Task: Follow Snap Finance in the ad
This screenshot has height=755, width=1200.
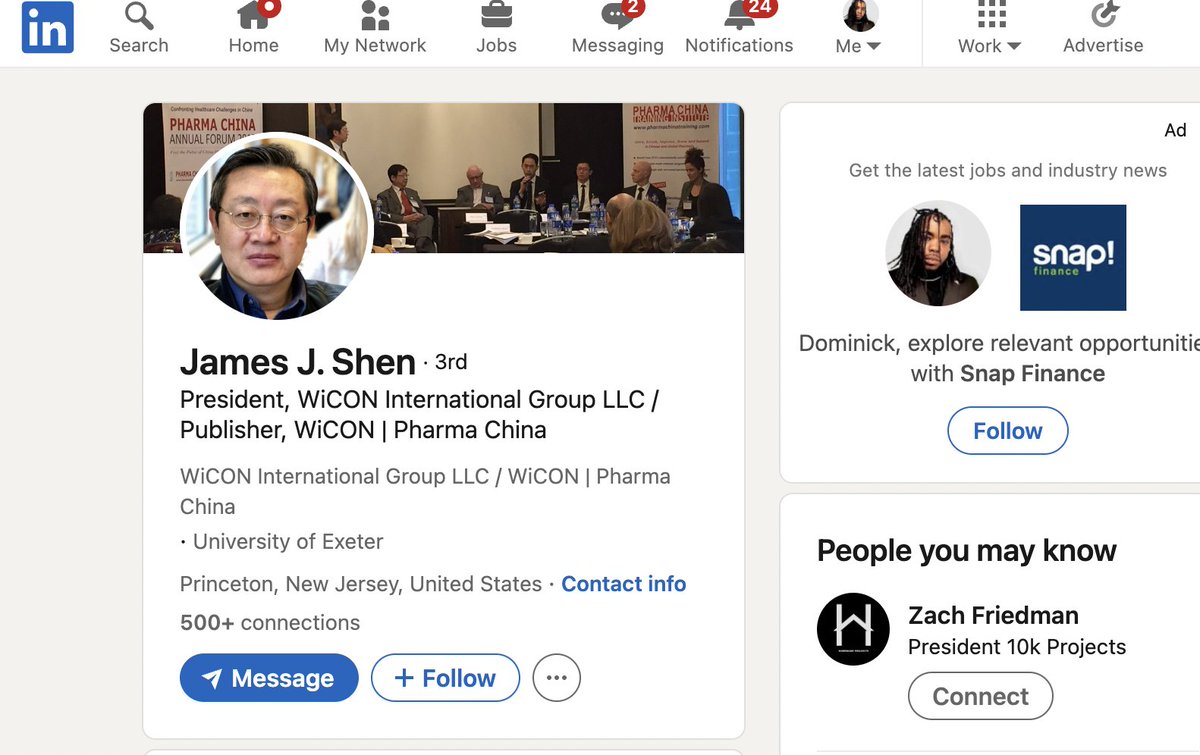Action: click(x=1007, y=431)
